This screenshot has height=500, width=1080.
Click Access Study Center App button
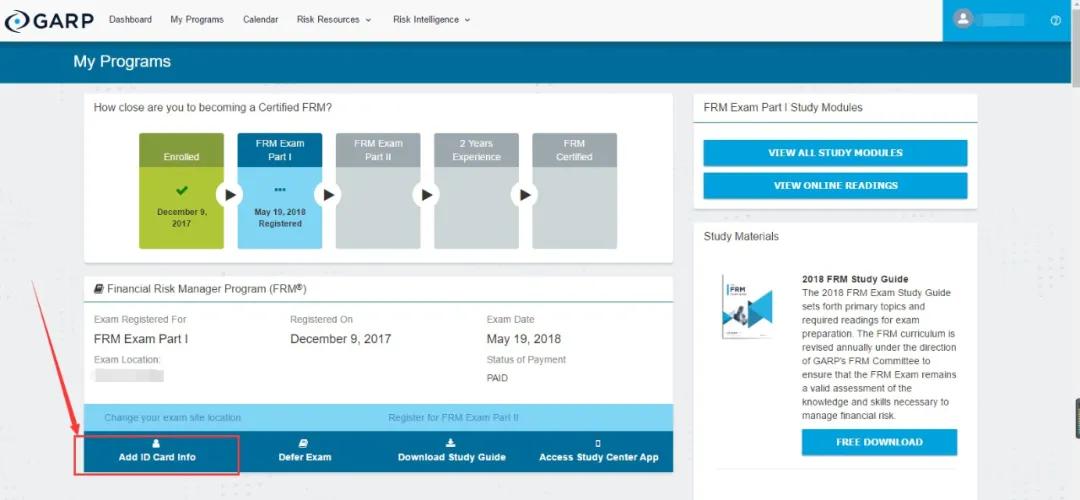coord(599,452)
